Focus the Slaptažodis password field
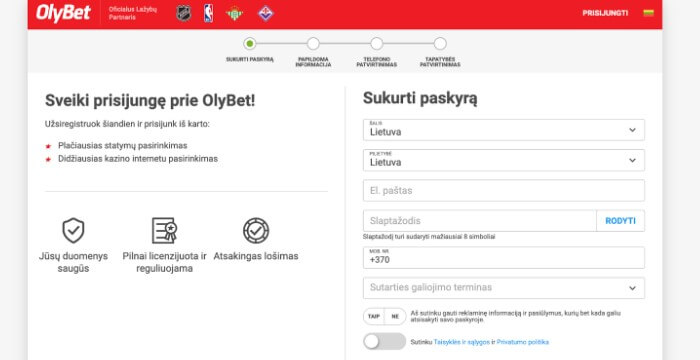This screenshot has height=360, width=700. [x=479, y=221]
